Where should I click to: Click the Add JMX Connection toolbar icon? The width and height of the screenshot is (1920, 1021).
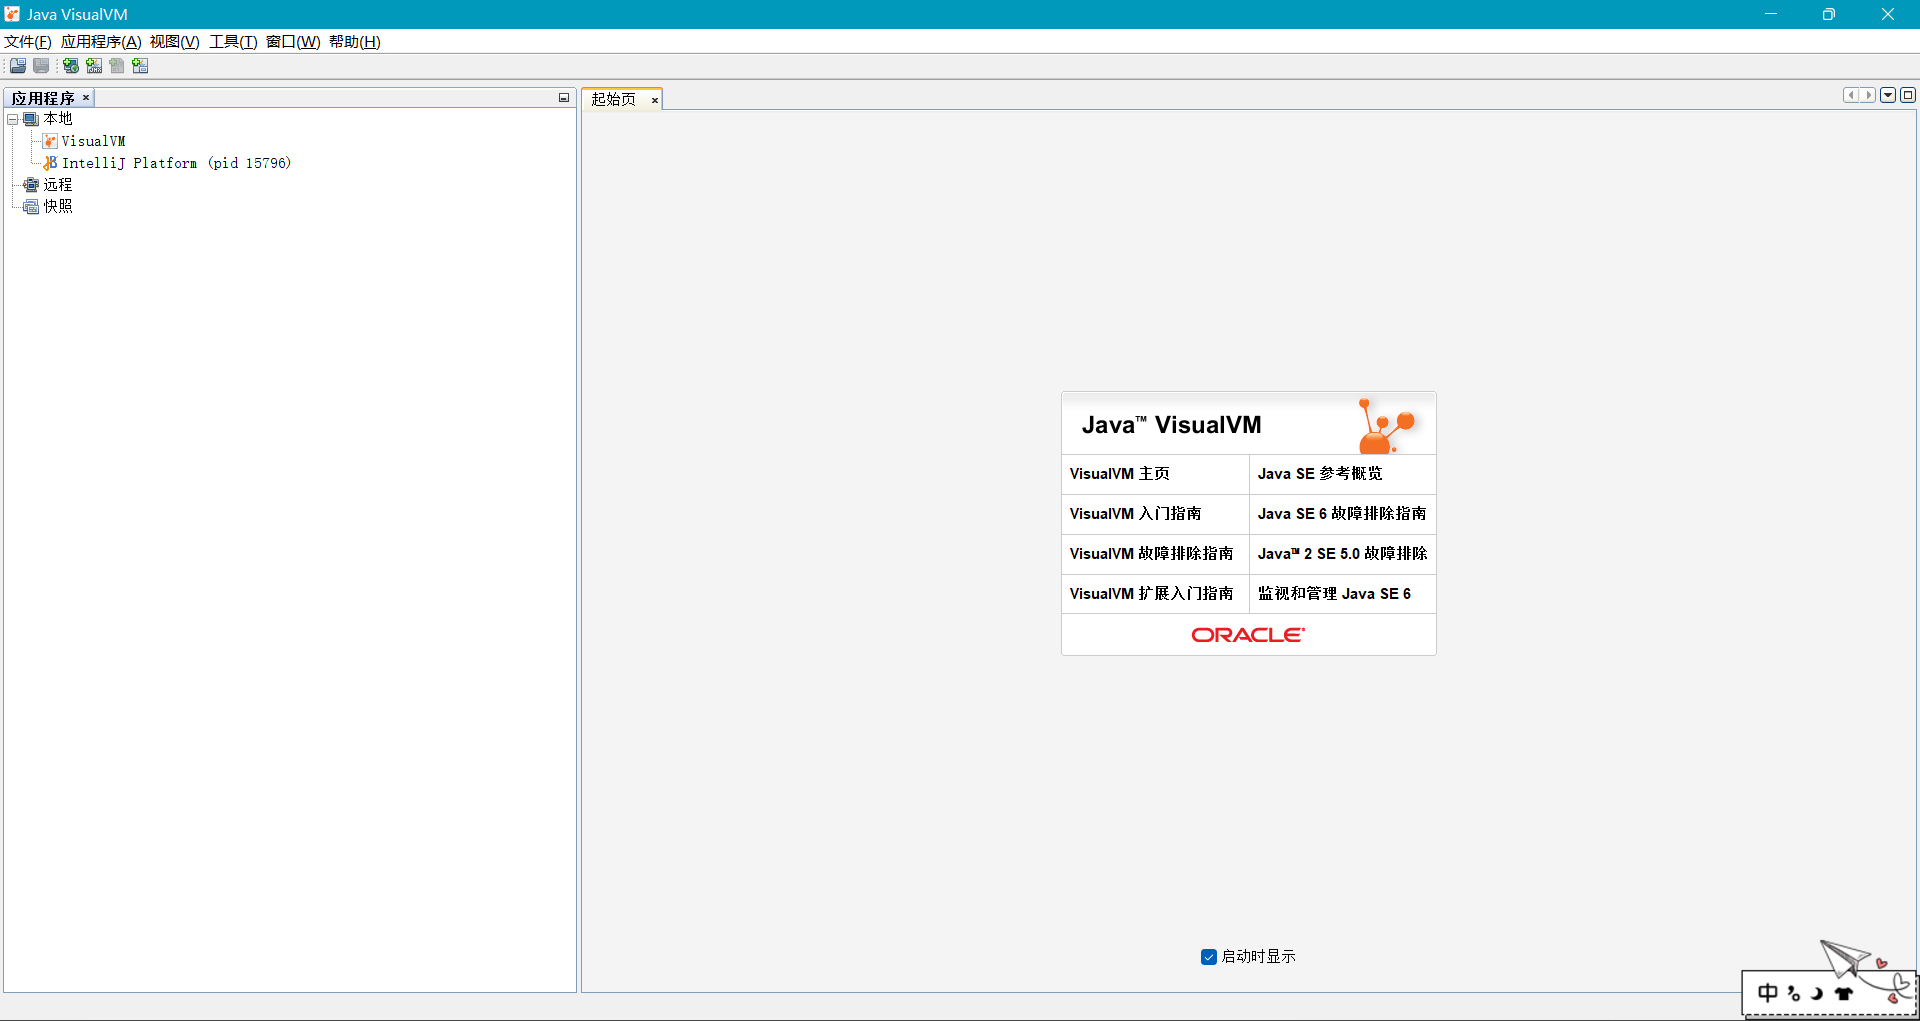click(94, 66)
